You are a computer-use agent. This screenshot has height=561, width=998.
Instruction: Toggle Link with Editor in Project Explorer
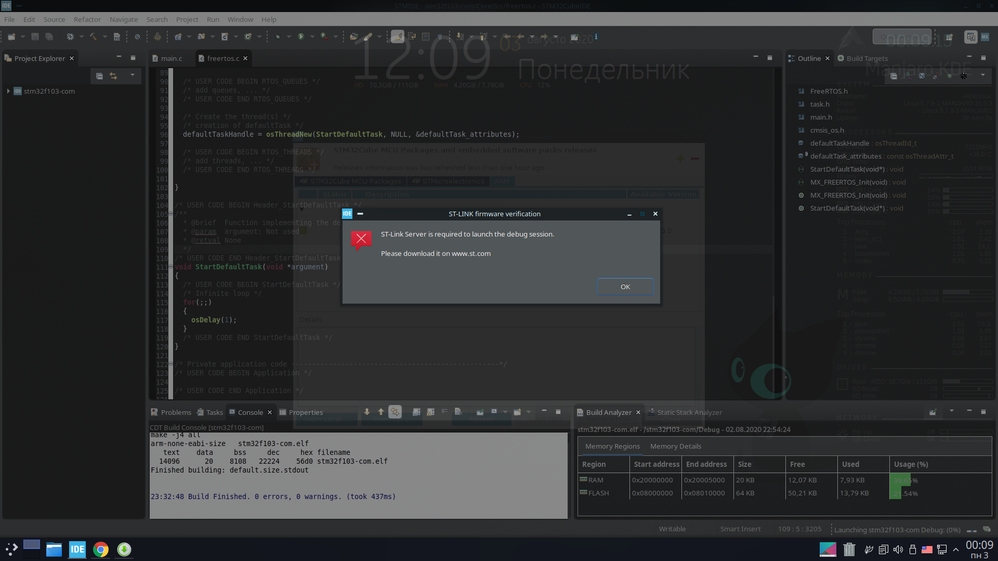[x=113, y=76]
